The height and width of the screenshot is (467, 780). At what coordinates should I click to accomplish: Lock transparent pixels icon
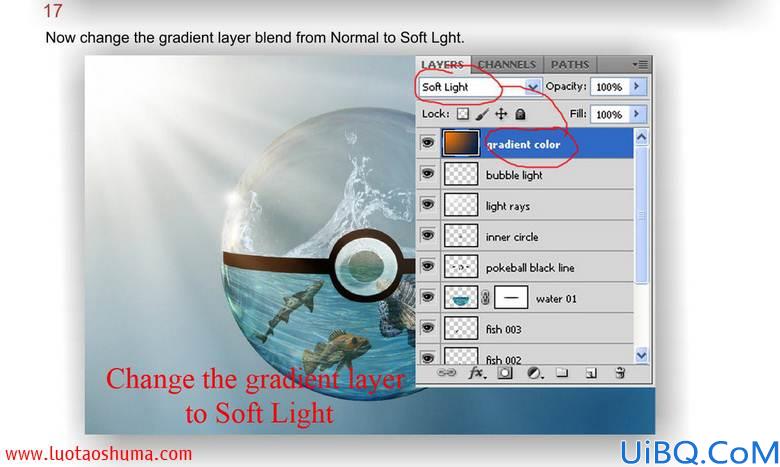[463, 114]
